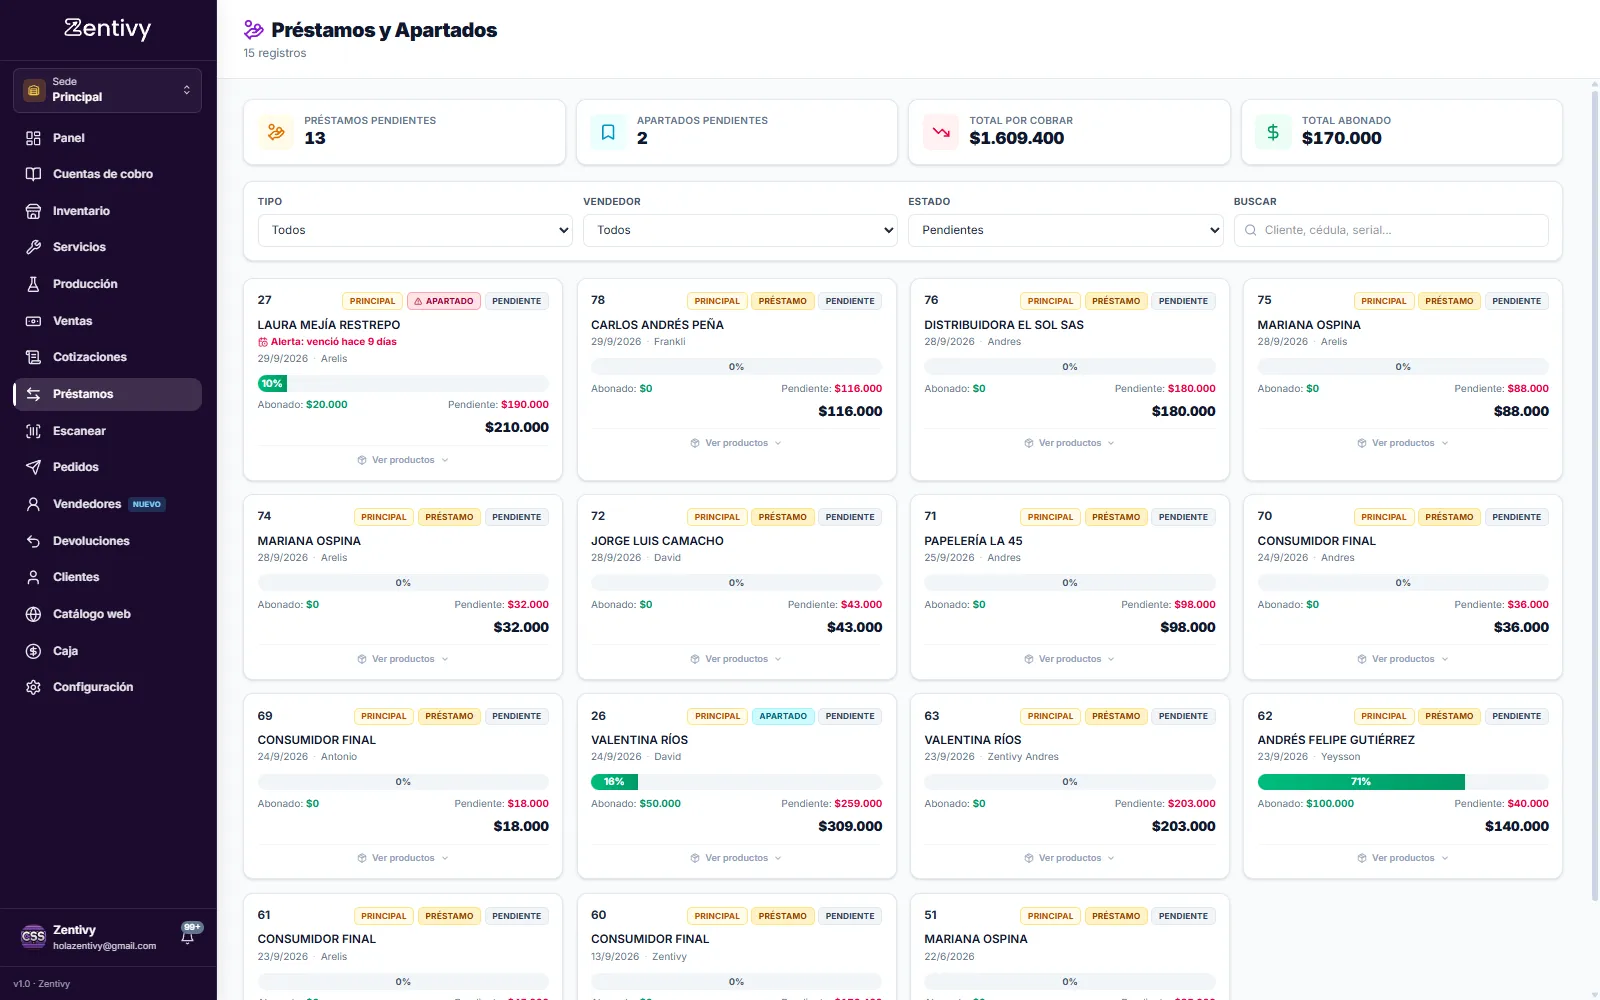The height and width of the screenshot is (1000, 1600).
Task: Expand Ver productos on Carlos Andrés Peña card
Action: tap(736, 443)
